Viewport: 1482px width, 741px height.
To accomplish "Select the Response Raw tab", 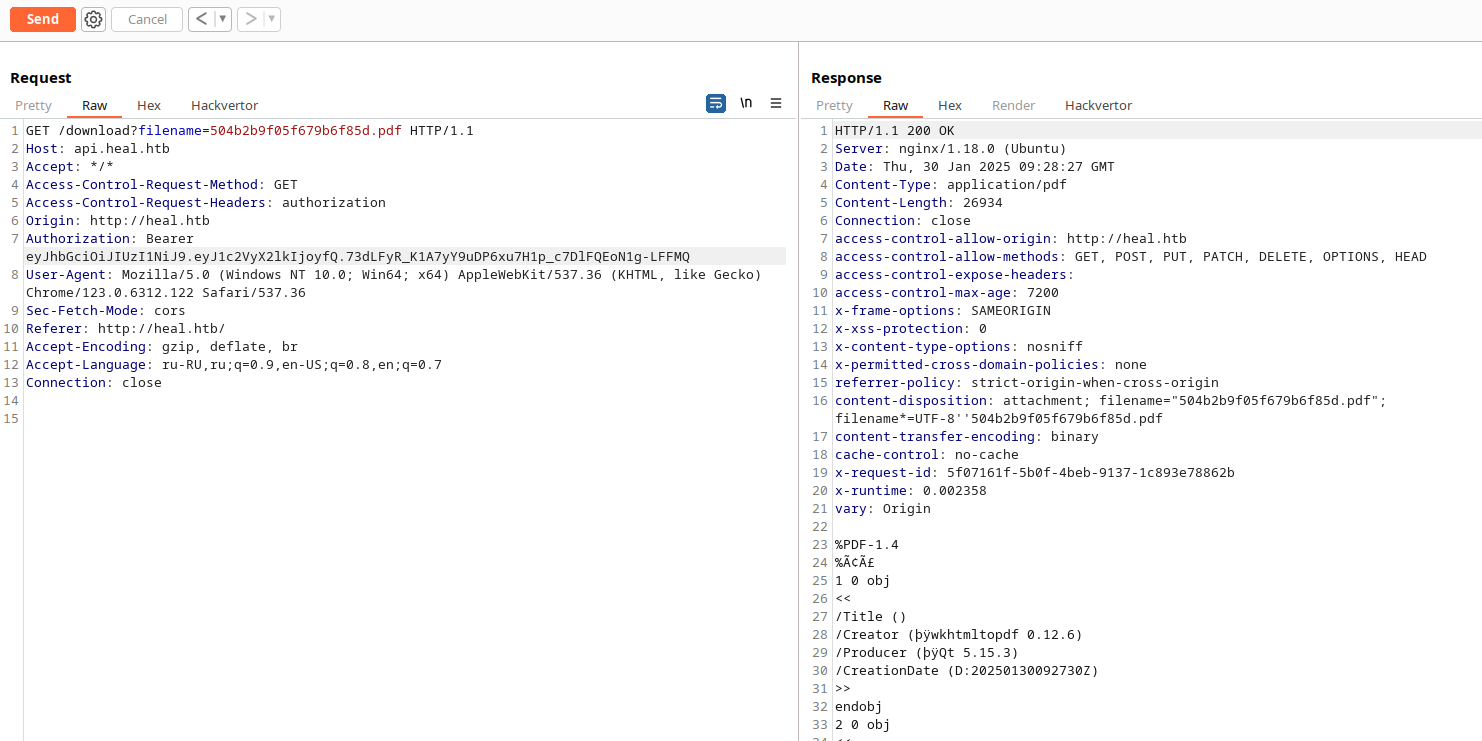I will coord(896,105).
